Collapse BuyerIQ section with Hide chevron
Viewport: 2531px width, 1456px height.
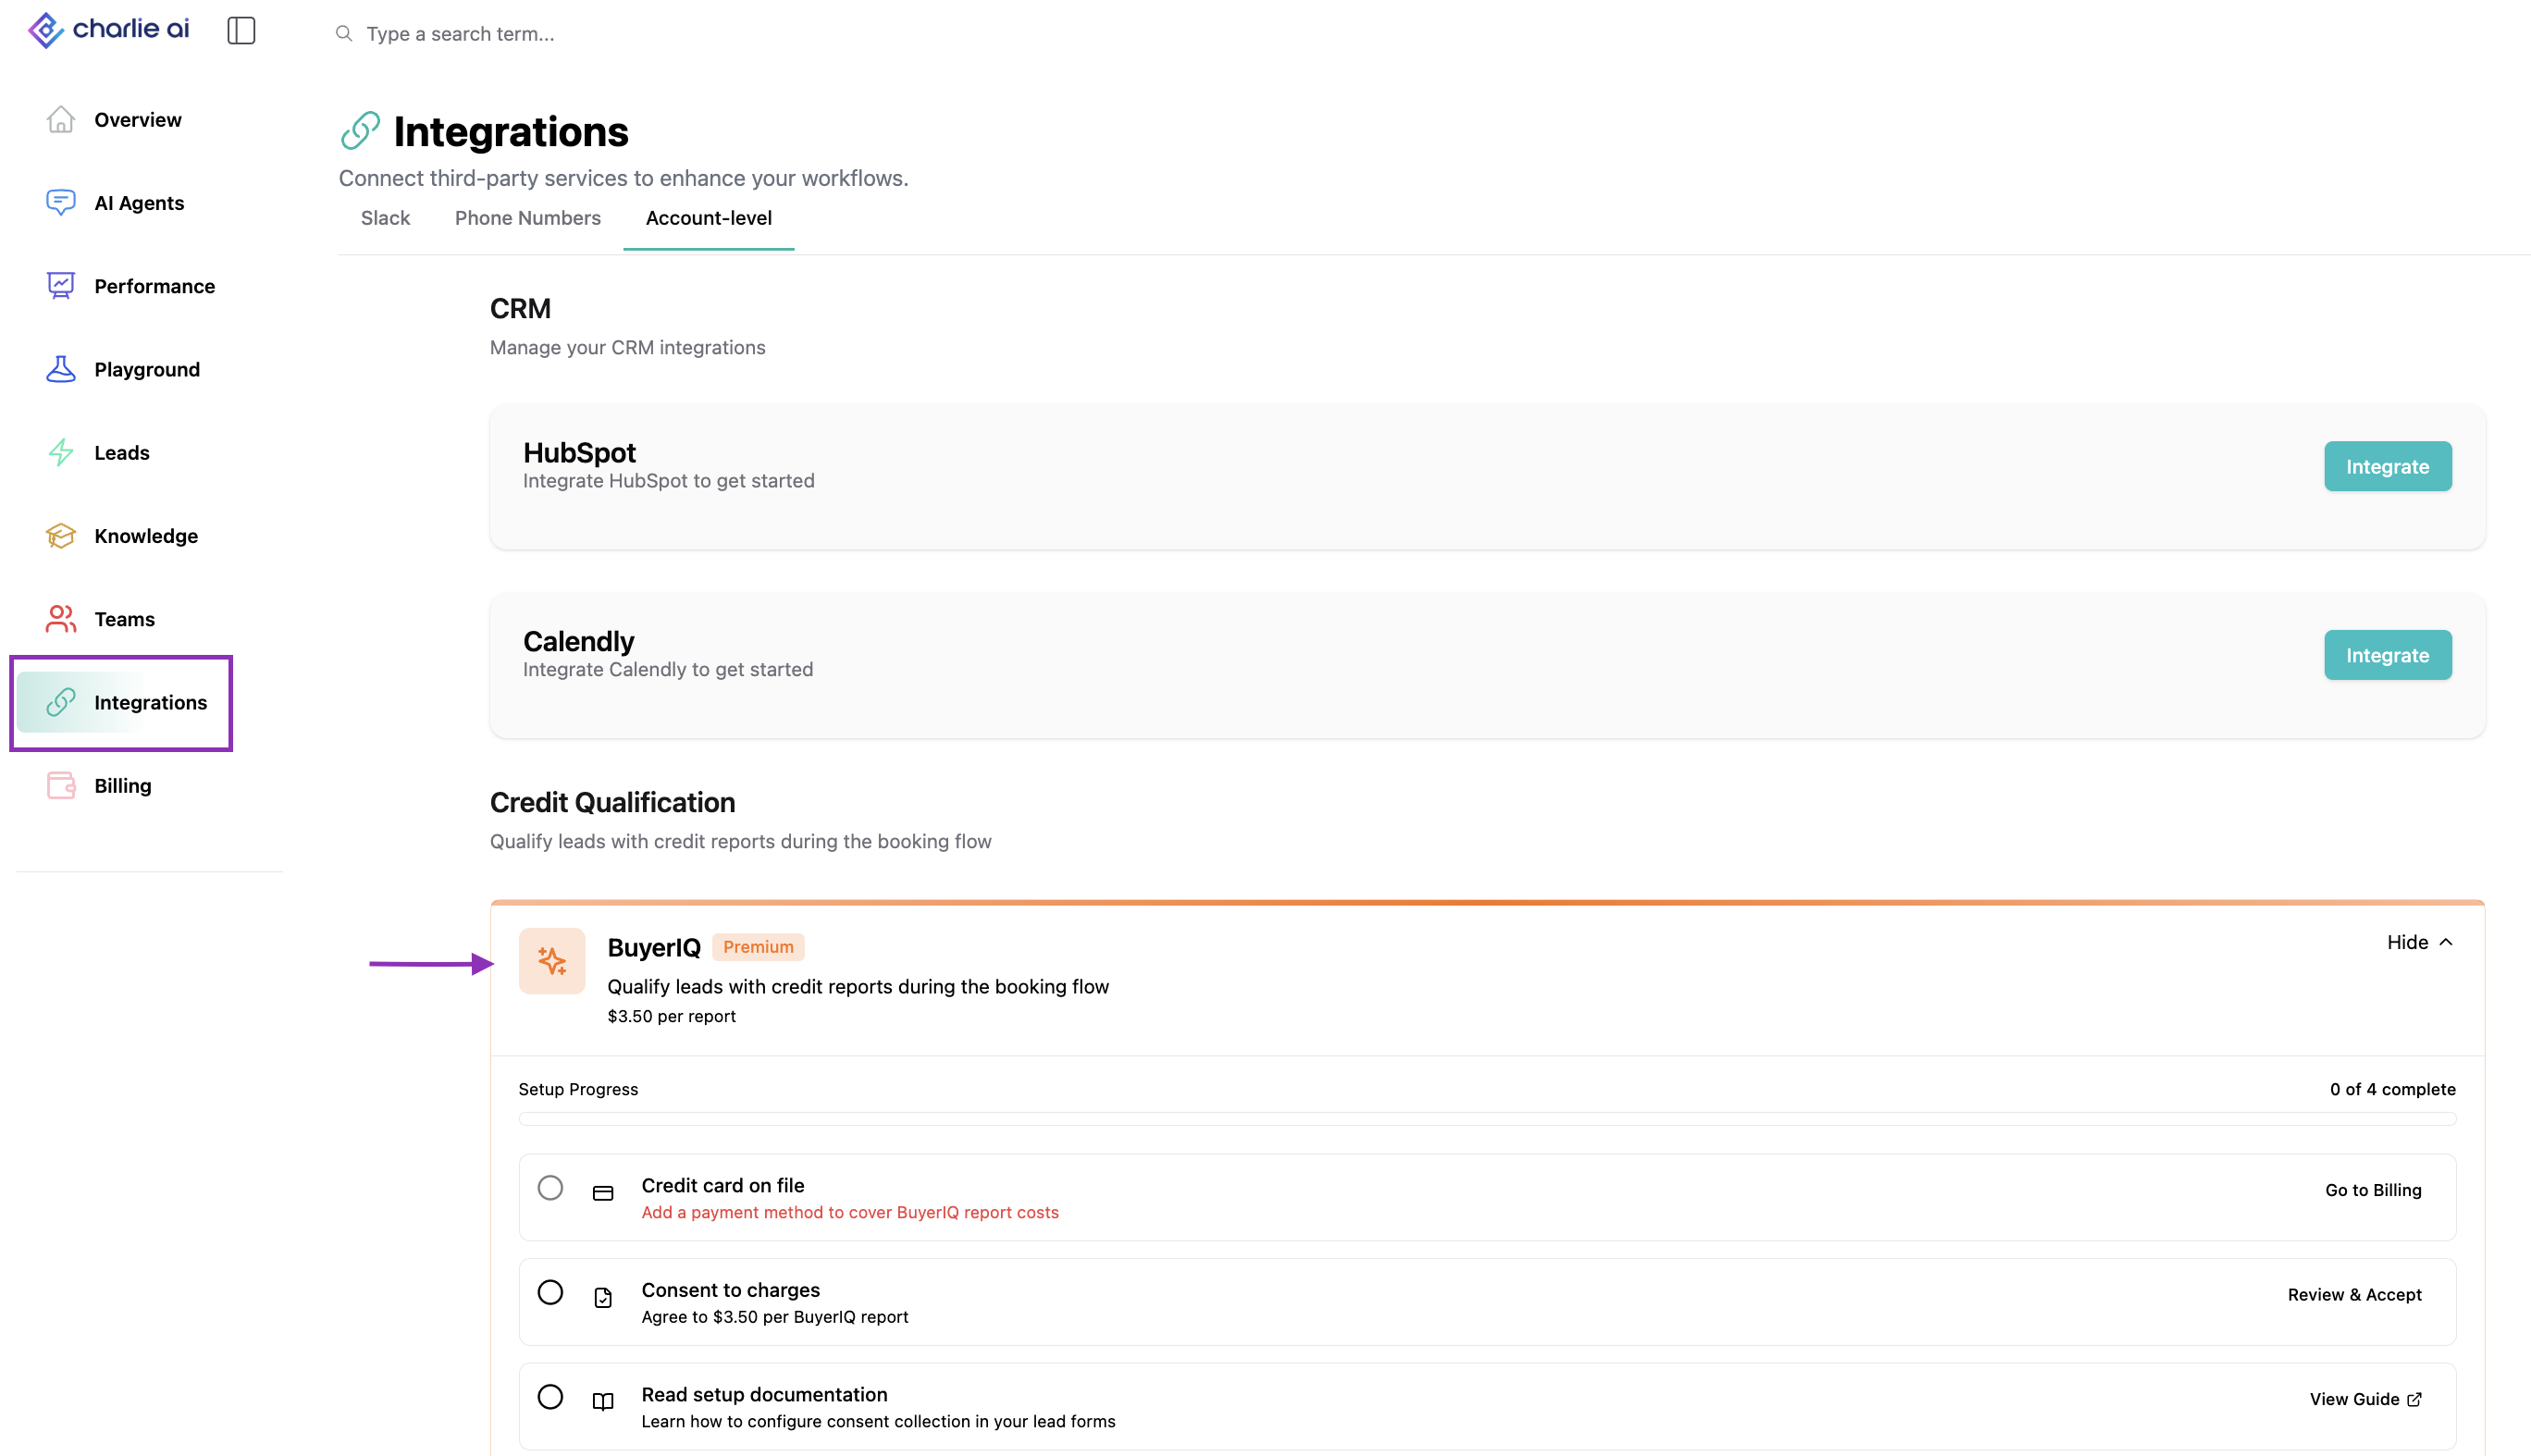(x=2420, y=943)
